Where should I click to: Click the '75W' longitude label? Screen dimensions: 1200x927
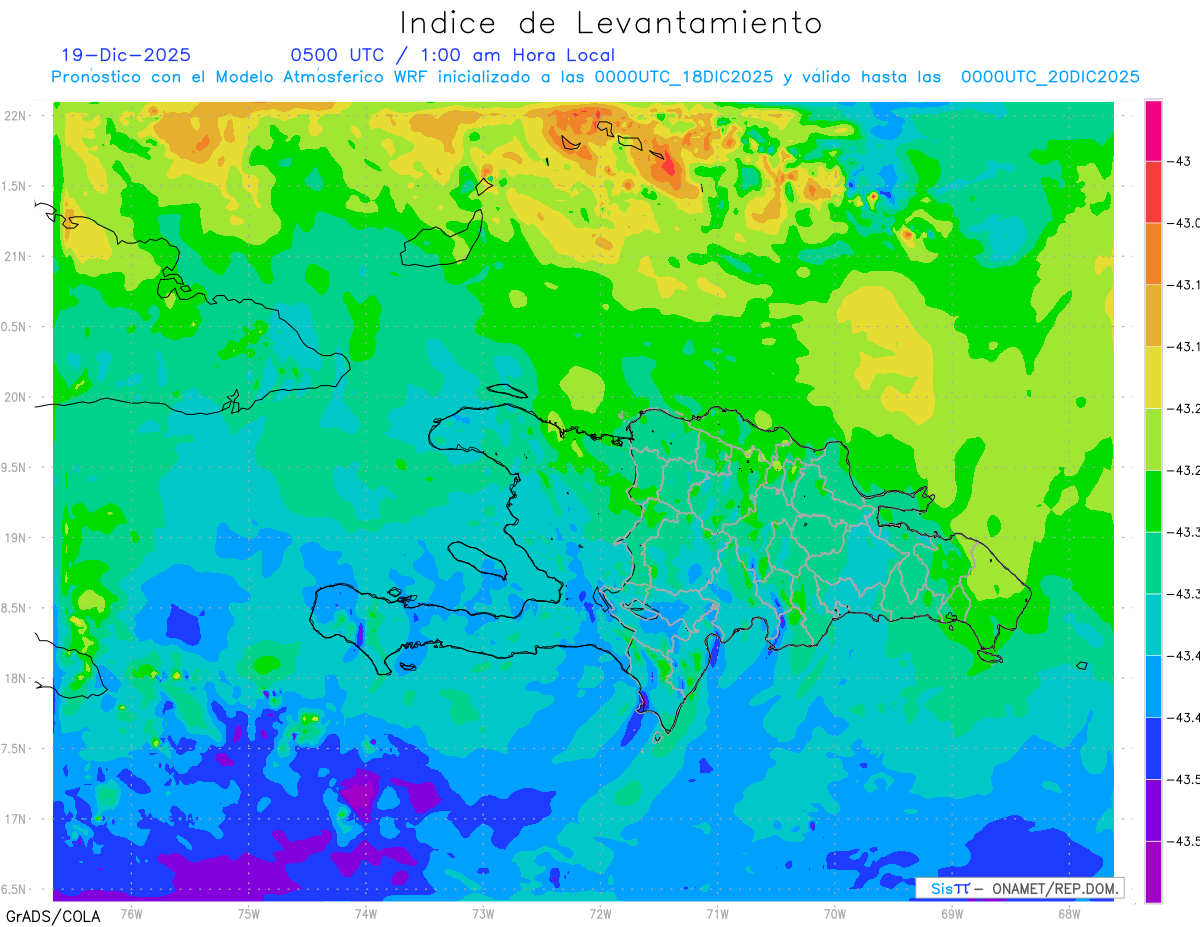click(x=249, y=913)
